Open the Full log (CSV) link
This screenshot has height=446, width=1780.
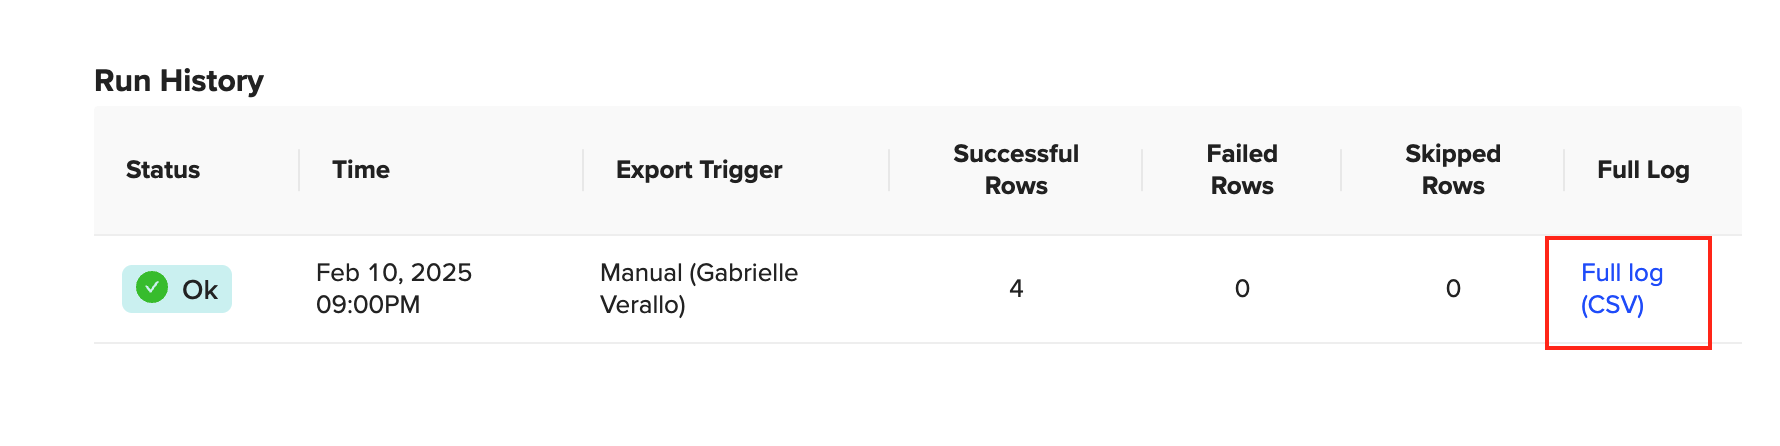1621,288
